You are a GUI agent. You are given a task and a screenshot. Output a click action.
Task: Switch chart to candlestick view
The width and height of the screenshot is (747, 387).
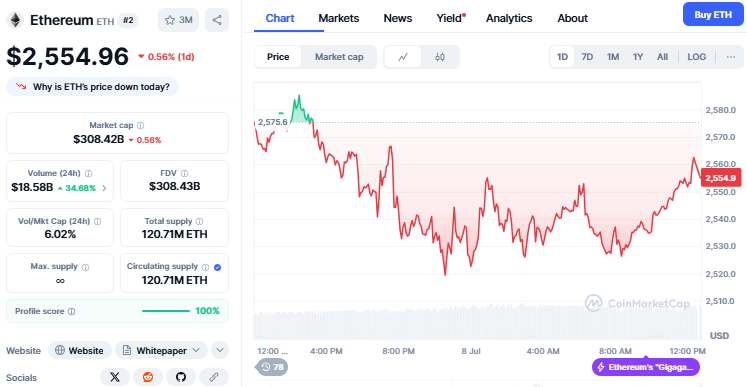[x=440, y=57]
